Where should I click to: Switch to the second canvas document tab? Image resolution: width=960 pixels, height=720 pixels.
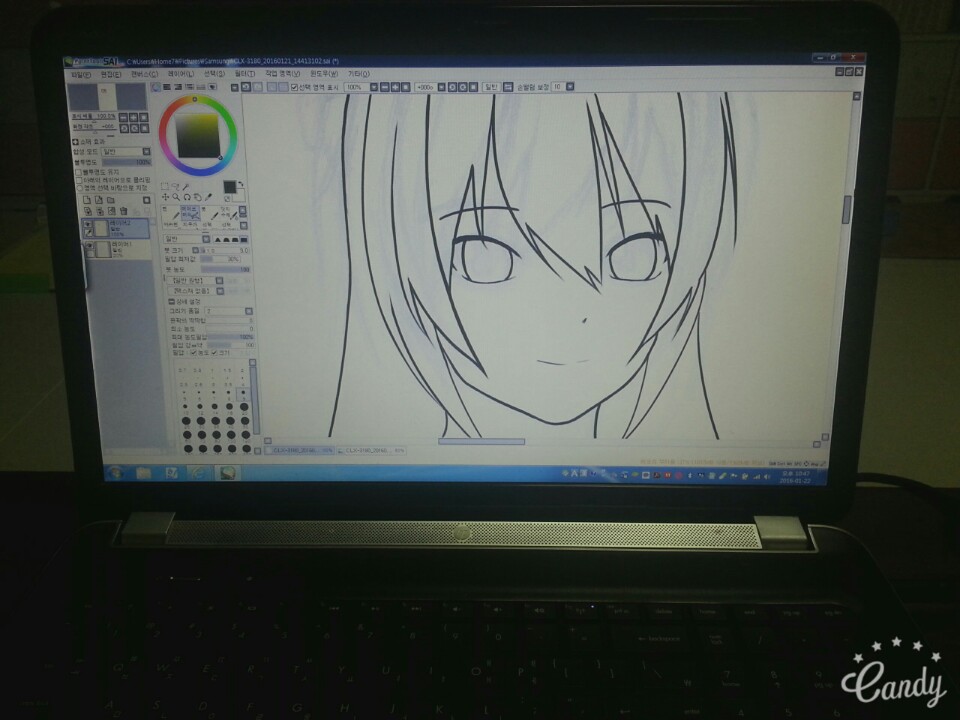pos(372,450)
